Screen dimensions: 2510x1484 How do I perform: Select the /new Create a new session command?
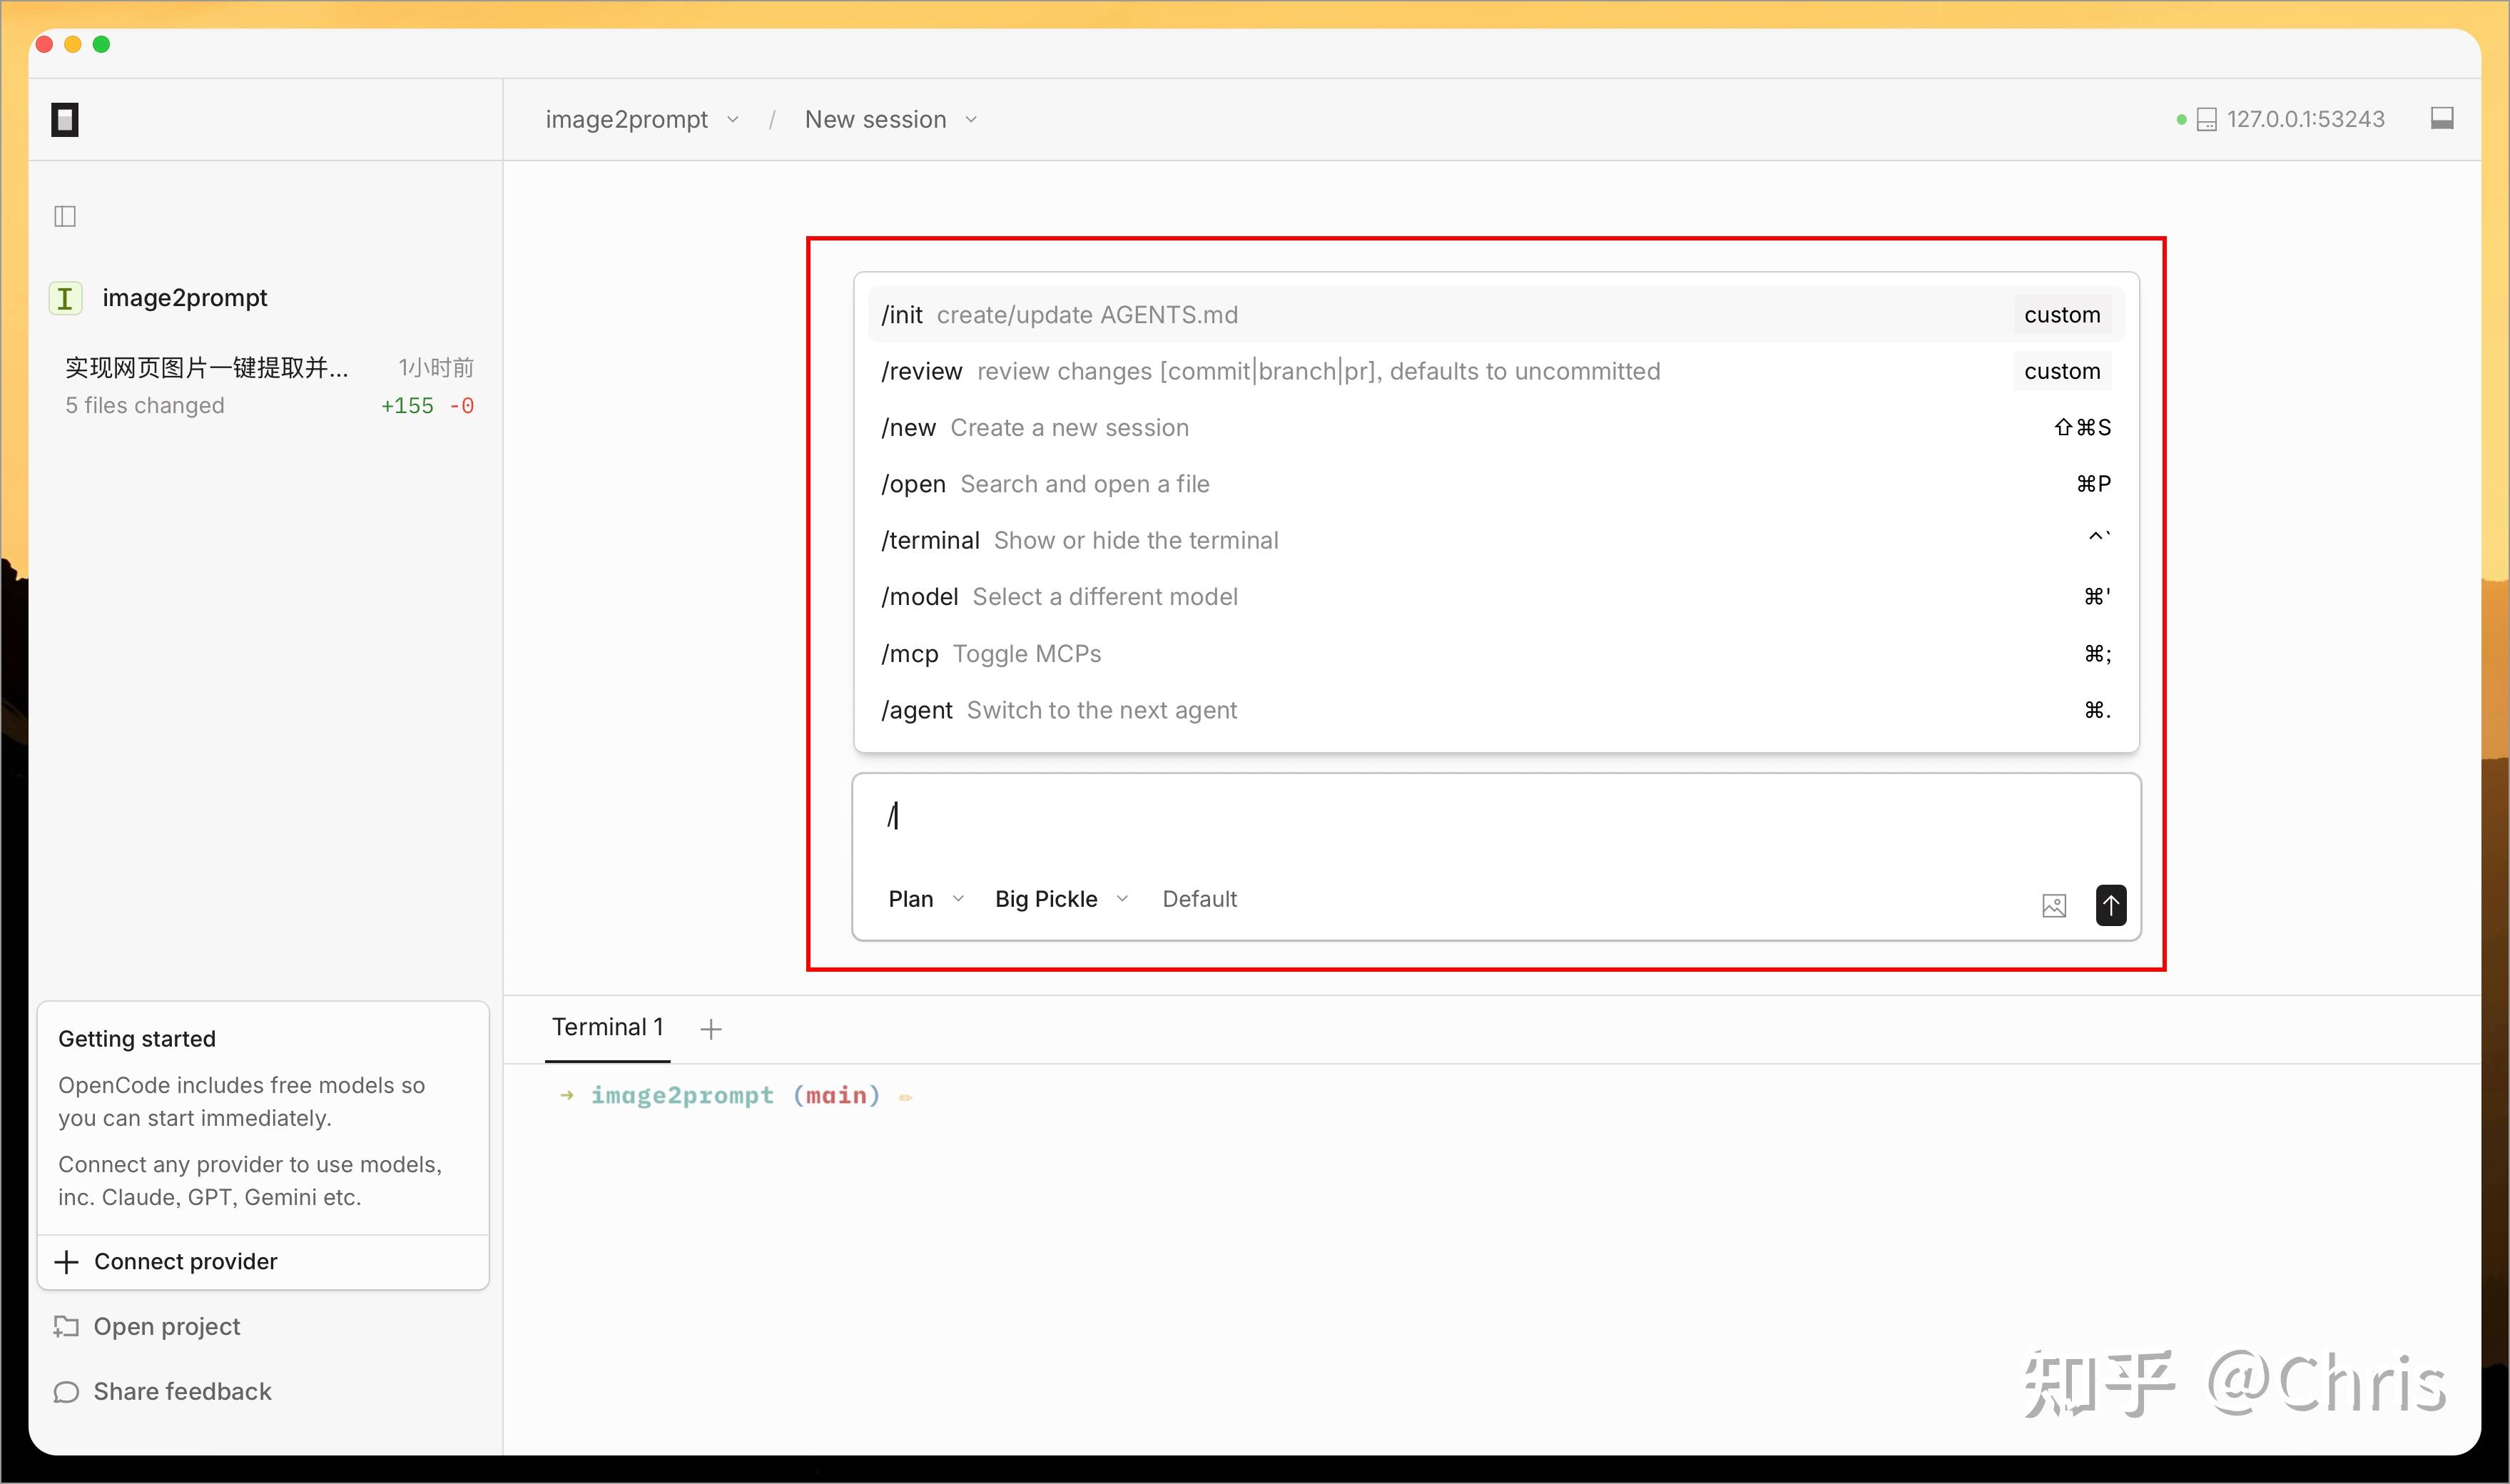(x=1496, y=428)
